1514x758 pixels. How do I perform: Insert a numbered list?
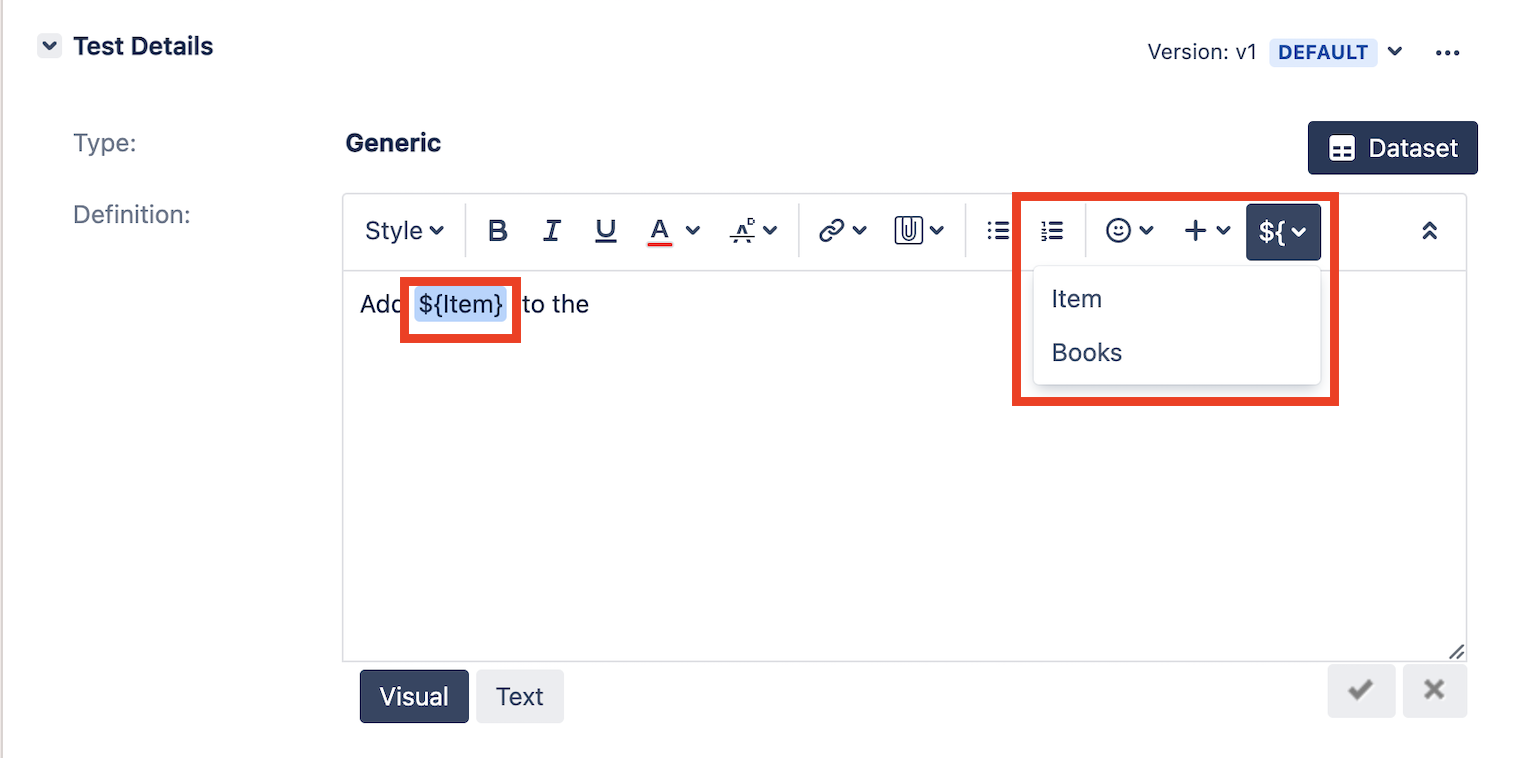click(x=1051, y=231)
